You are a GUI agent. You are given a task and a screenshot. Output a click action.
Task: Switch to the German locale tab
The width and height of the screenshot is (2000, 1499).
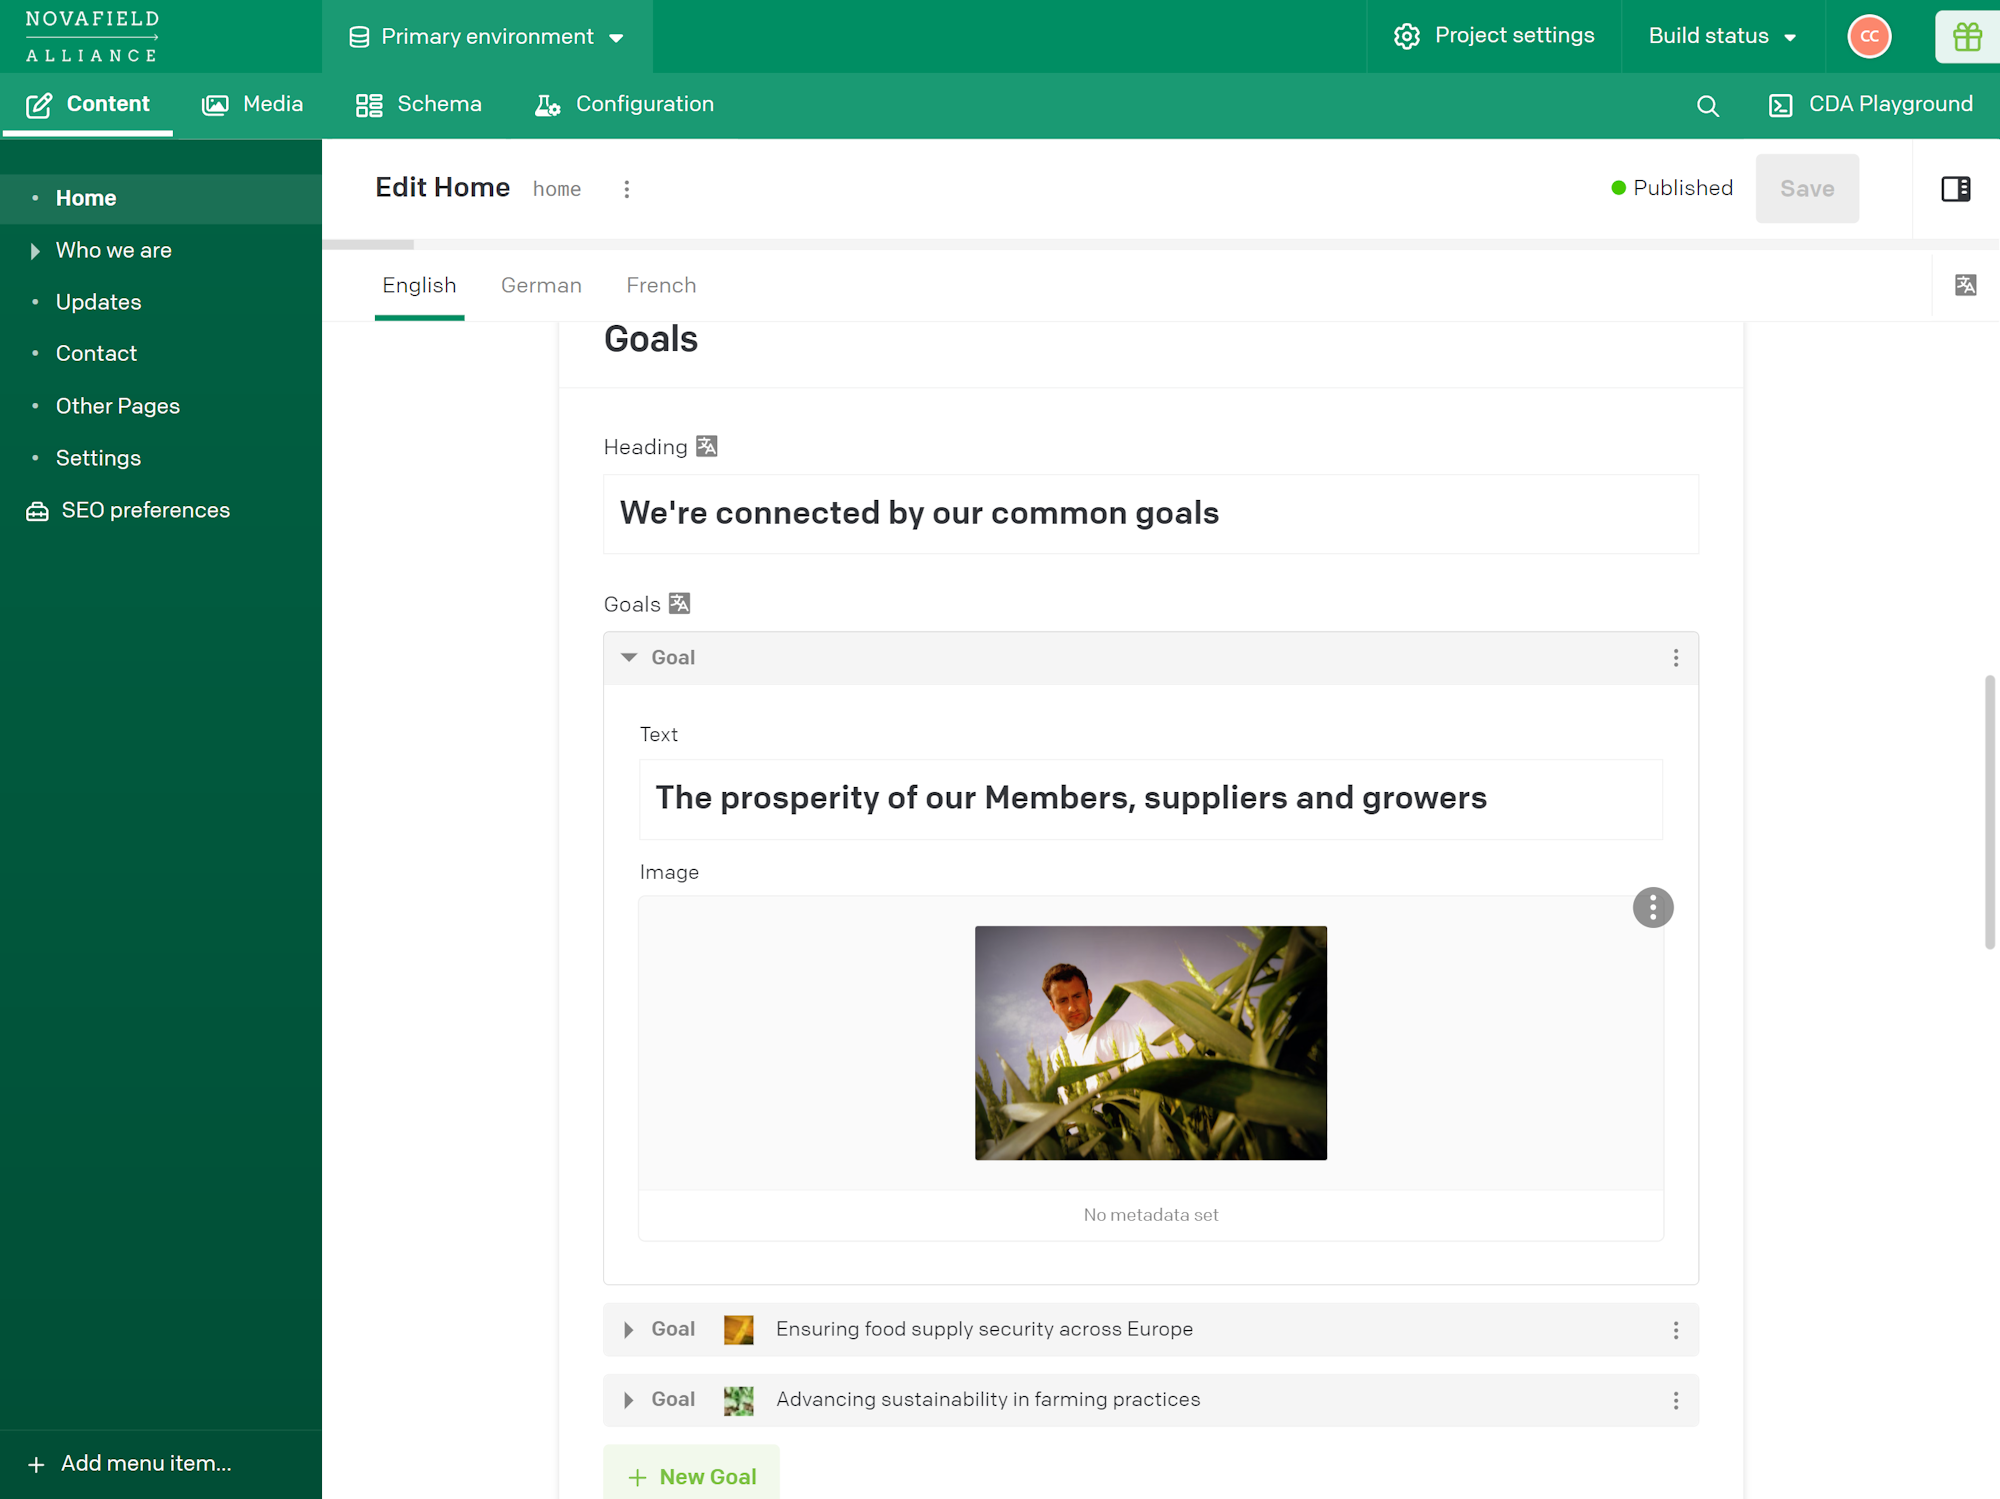click(541, 286)
